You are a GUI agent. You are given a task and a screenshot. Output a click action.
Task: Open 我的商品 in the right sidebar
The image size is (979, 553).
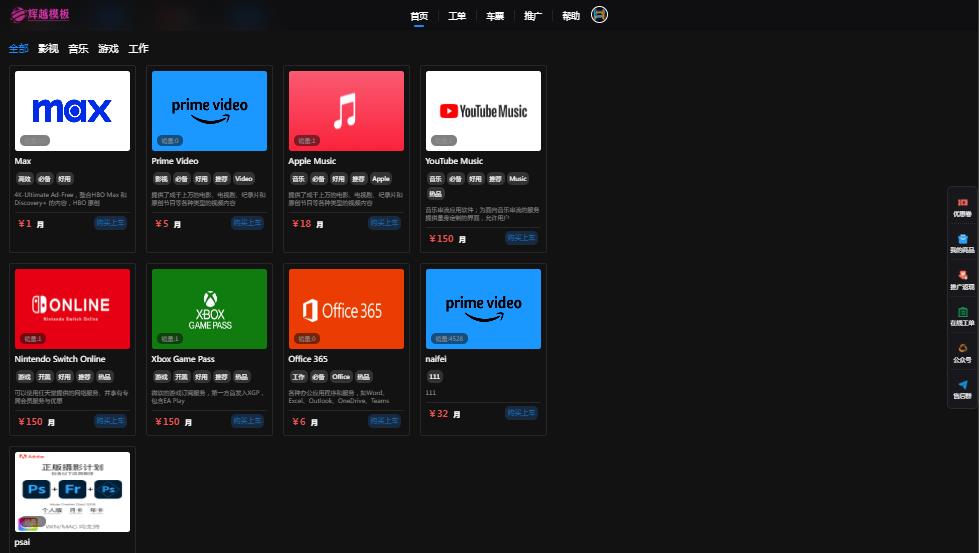[x=962, y=243]
